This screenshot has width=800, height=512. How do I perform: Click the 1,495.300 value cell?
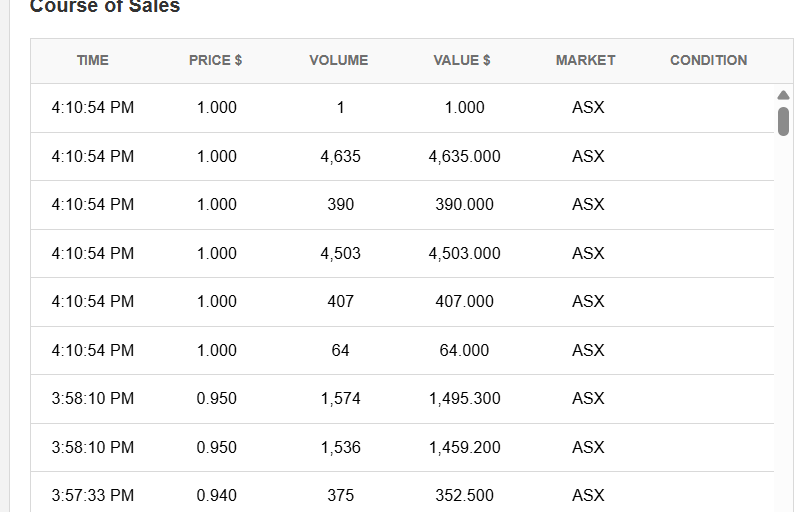[464, 398]
